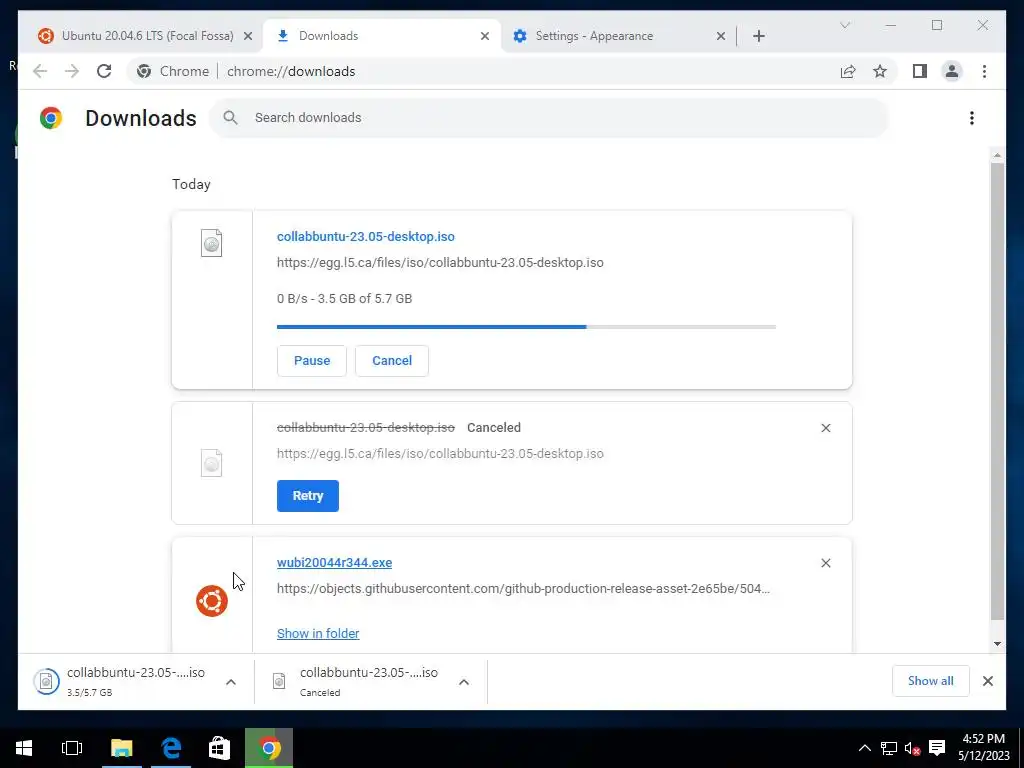Viewport: 1024px width, 768px height.
Task: Open the notification center icon
Action: point(937,748)
